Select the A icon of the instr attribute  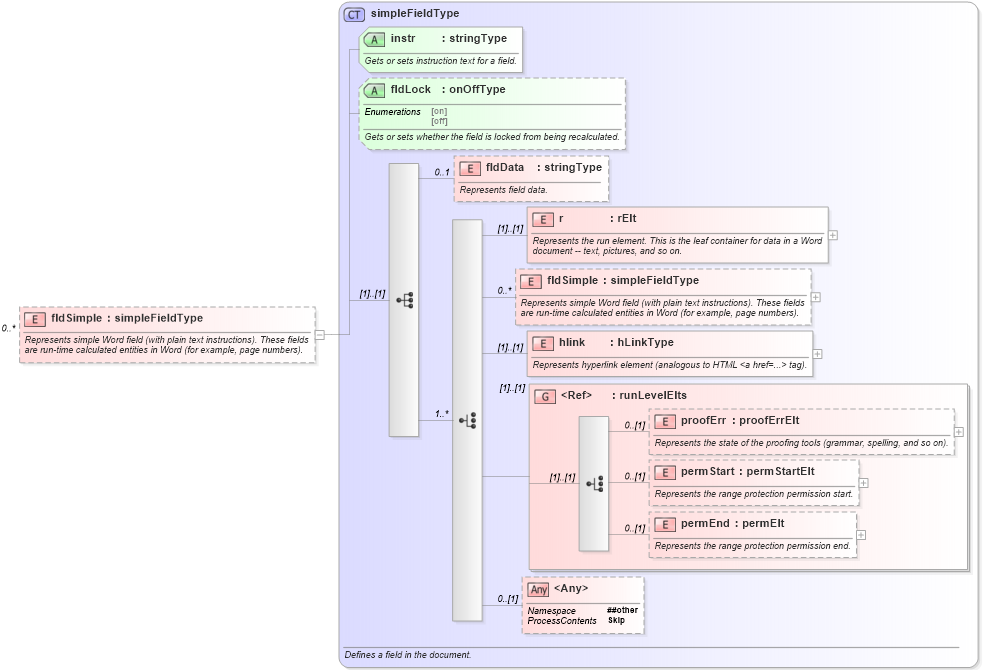pyautogui.click(x=375, y=38)
